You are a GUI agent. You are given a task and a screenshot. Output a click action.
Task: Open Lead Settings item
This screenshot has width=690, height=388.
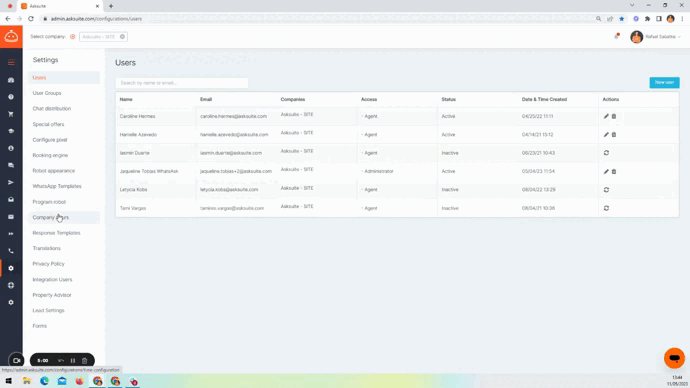click(48, 311)
